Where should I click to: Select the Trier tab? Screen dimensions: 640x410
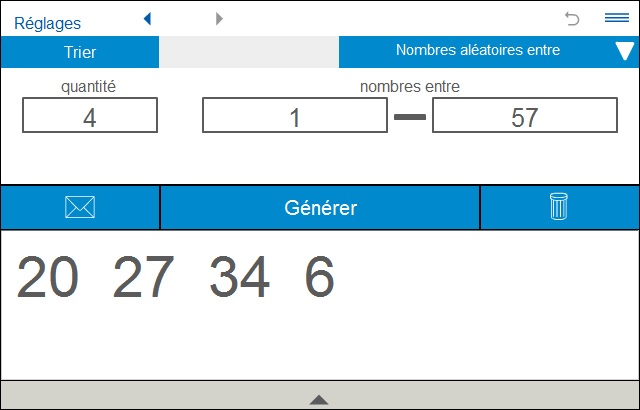[x=79, y=52]
